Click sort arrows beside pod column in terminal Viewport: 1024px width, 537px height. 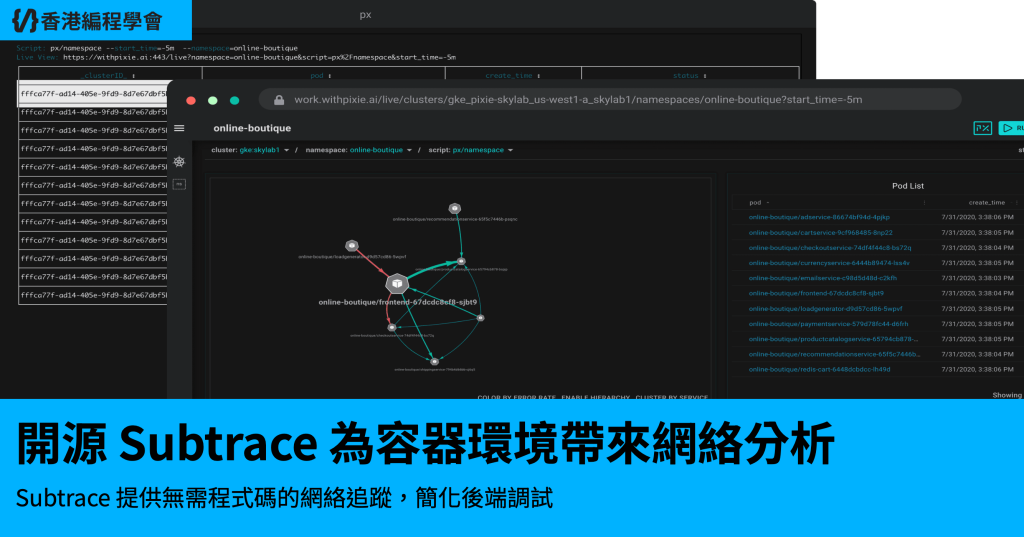[x=330, y=76]
